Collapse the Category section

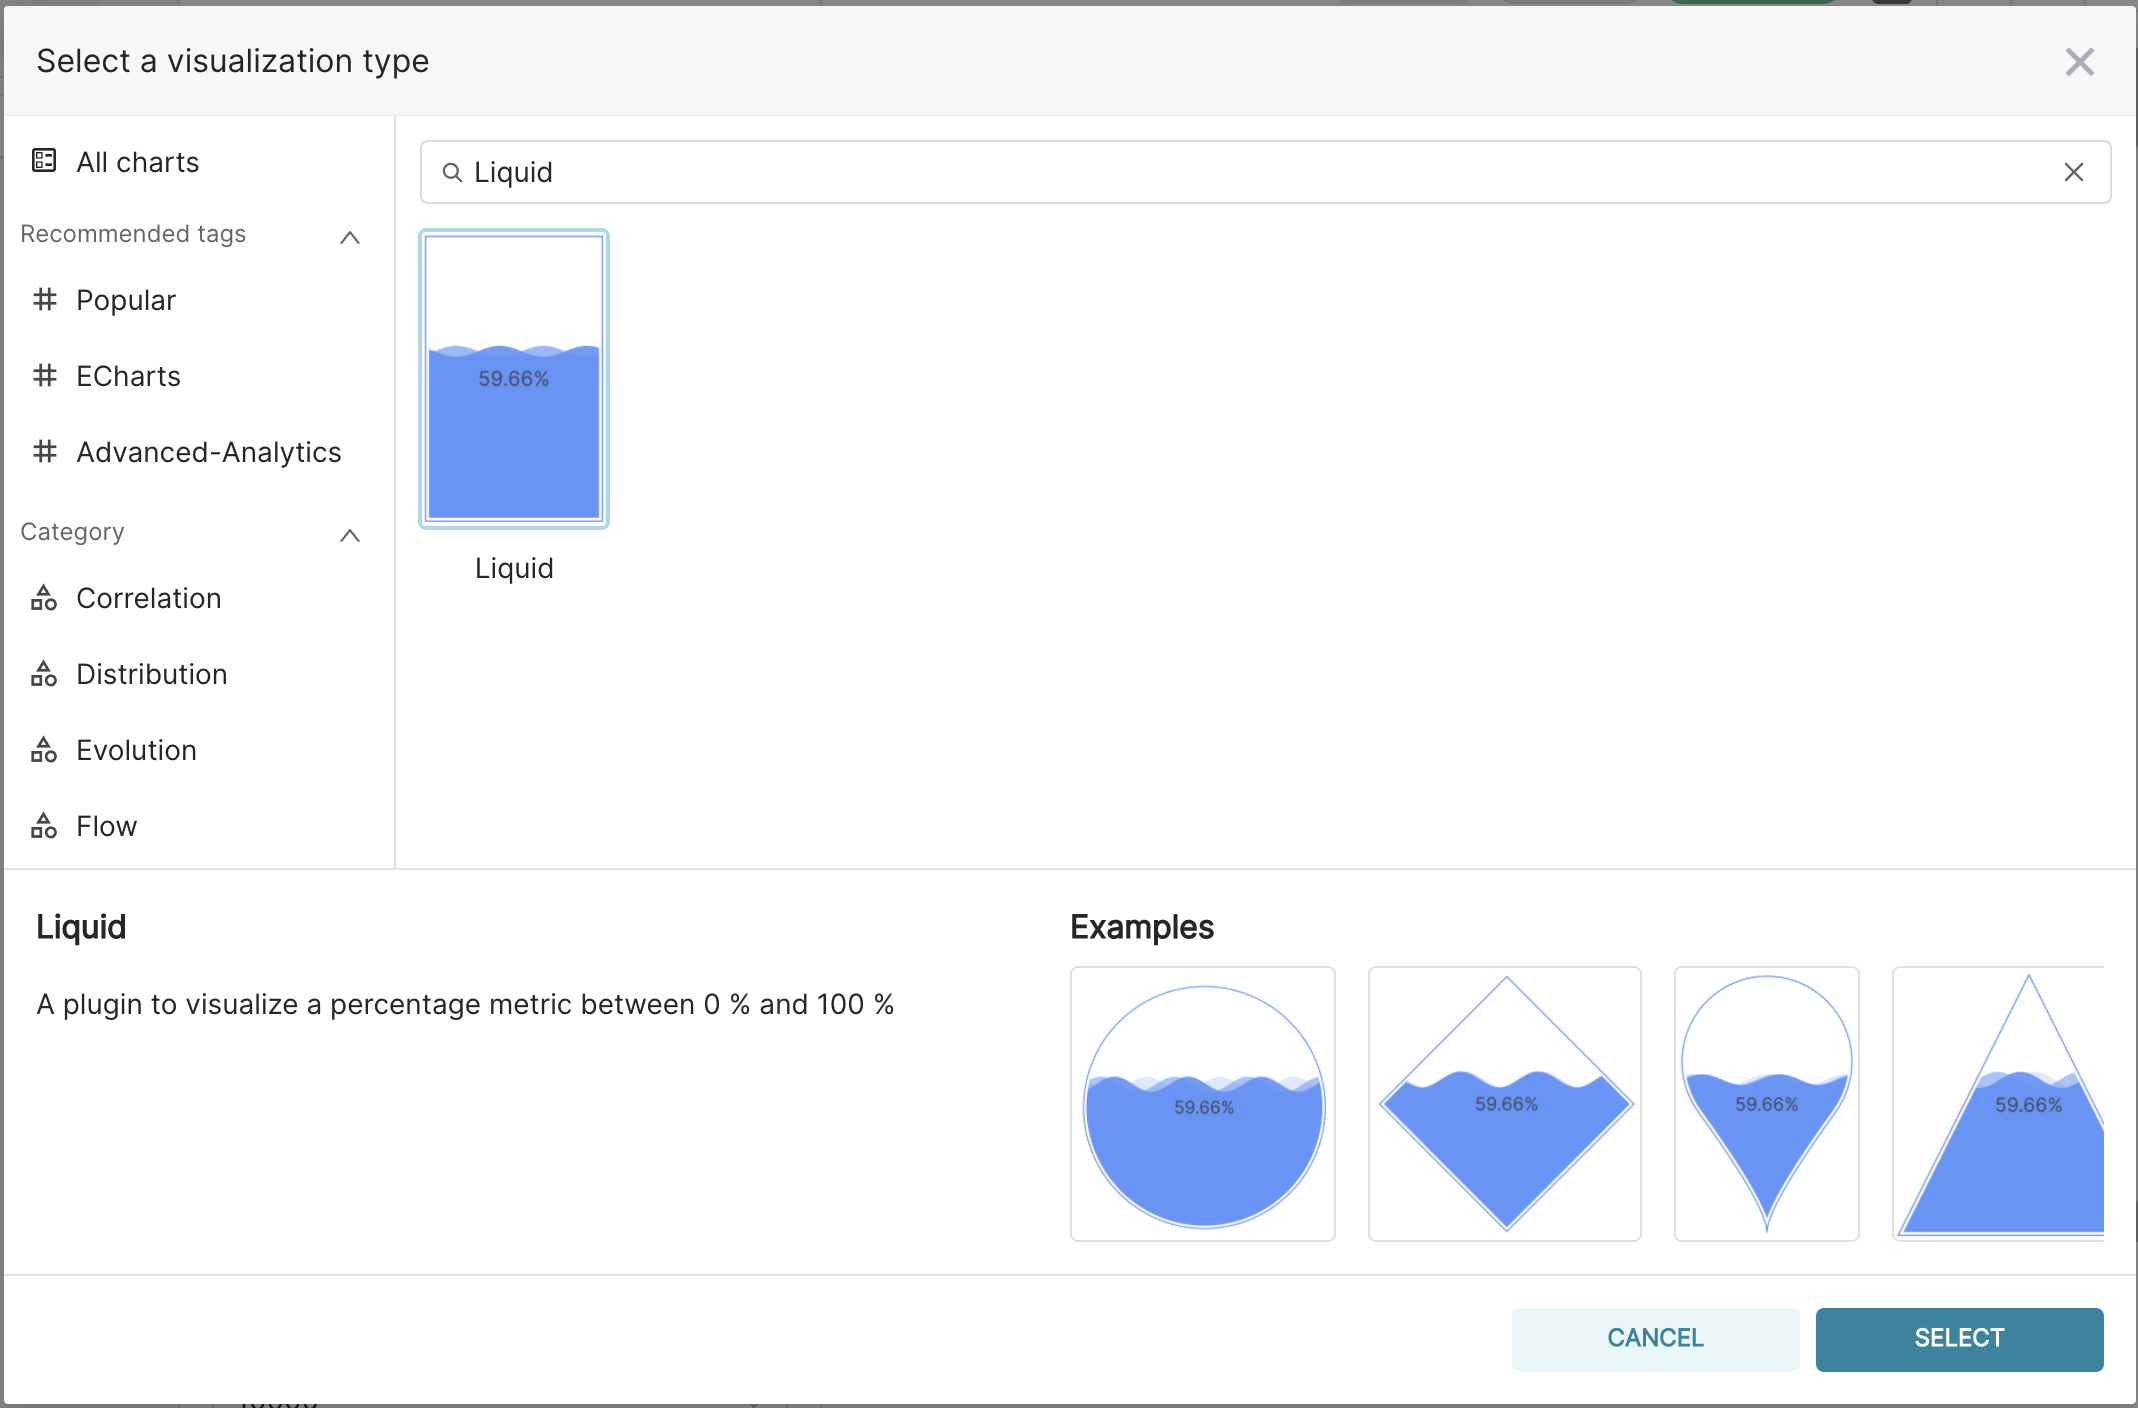pos(350,535)
